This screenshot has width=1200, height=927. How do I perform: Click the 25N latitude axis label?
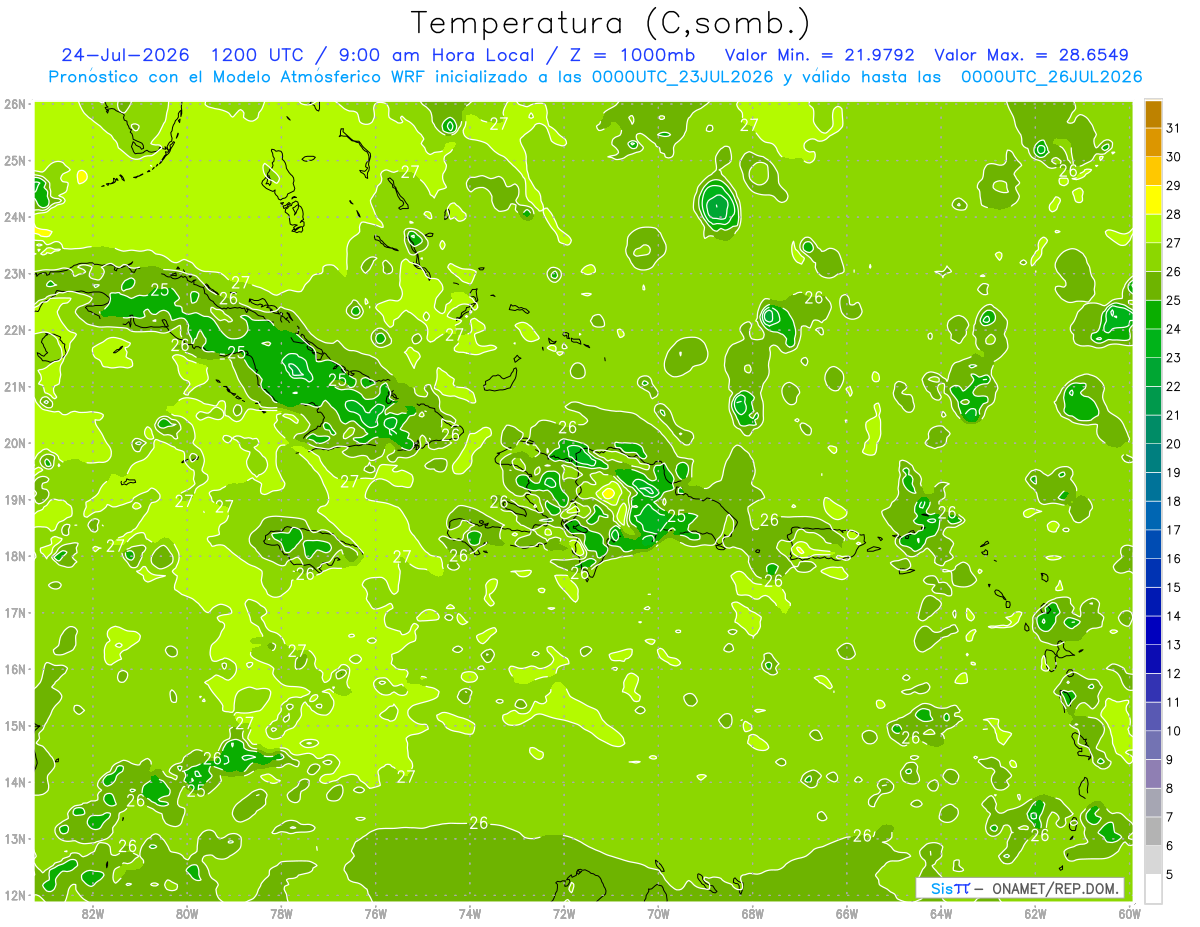tap(15, 160)
